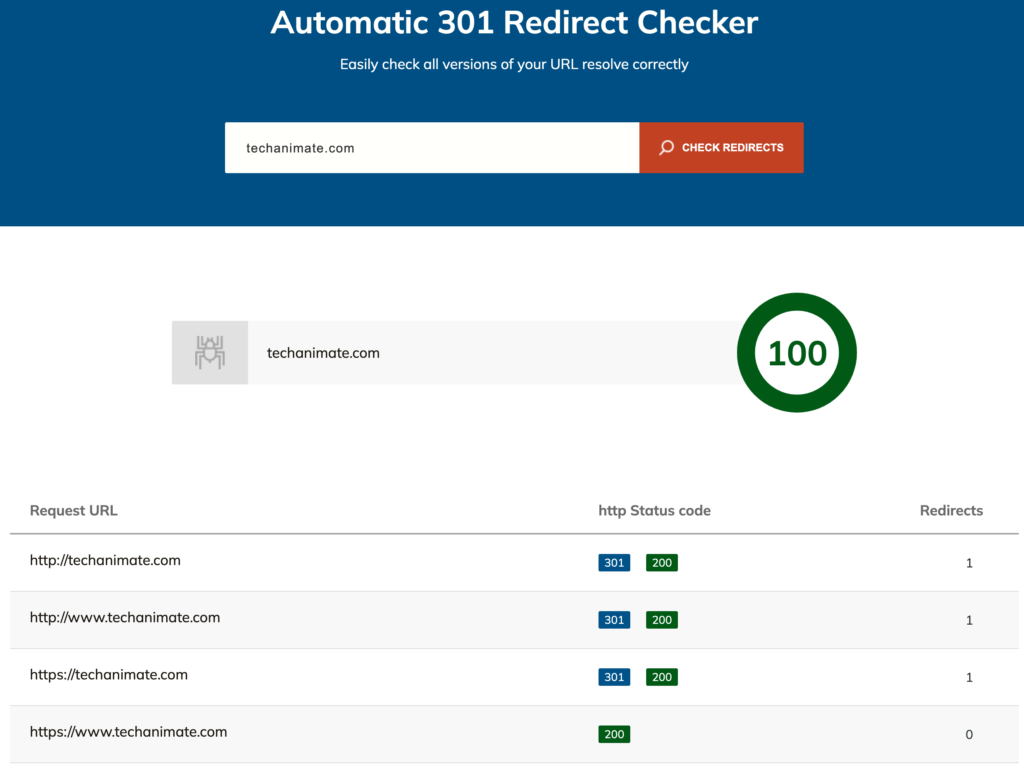Click the magnifier icon in Check Redirects button
The height and width of the screenshot is (768, 1024).
click(667, 148)
